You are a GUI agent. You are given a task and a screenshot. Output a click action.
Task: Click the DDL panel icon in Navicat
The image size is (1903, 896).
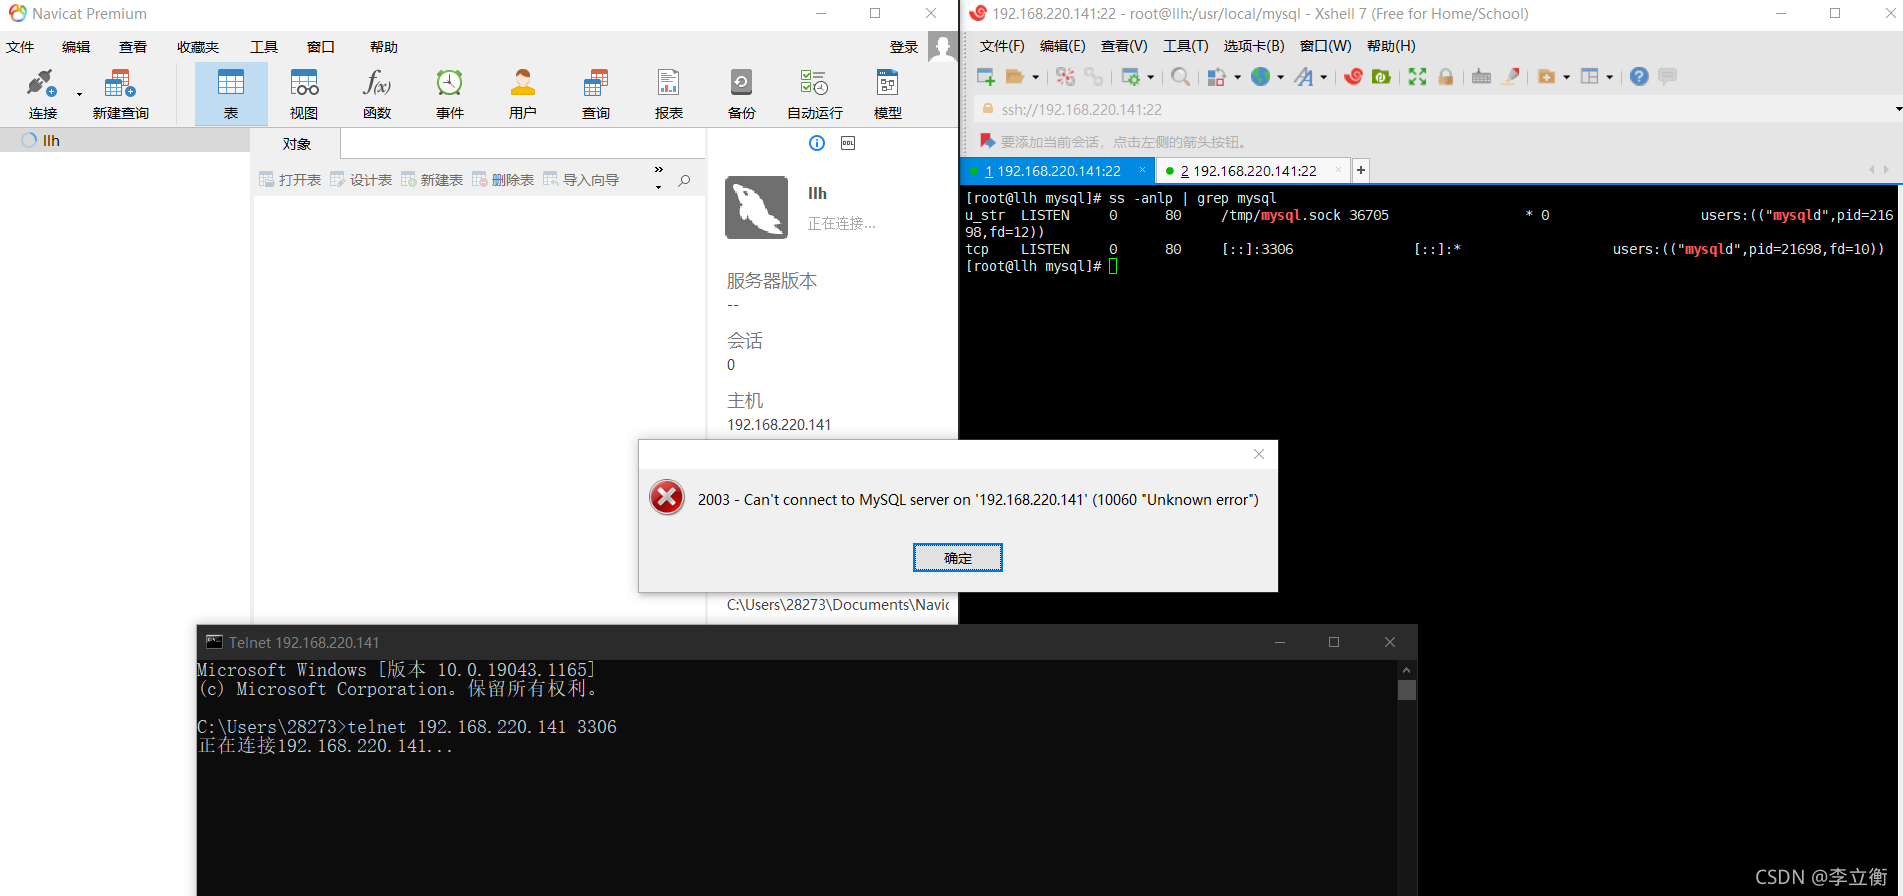[848, 143]
